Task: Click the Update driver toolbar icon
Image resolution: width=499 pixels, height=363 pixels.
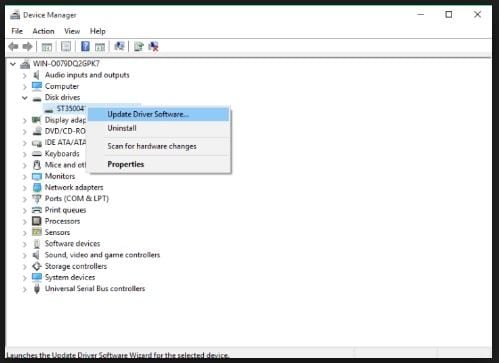Action: click(x=138, y=46)
